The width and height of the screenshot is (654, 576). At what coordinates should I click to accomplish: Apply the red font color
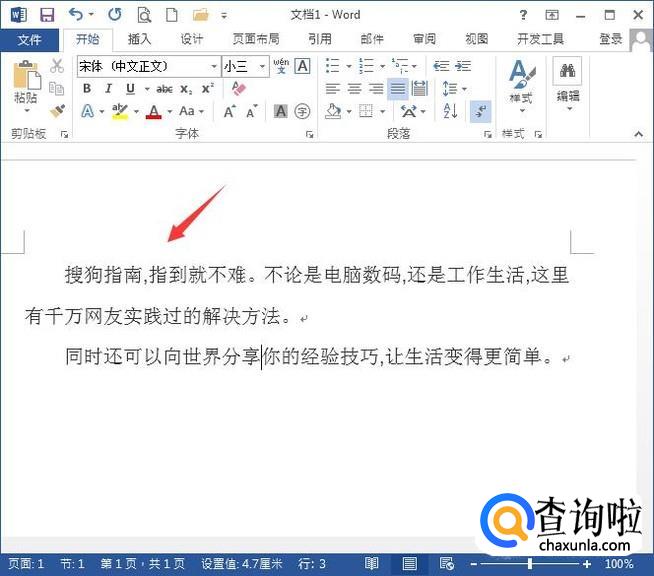coord(154,111)
